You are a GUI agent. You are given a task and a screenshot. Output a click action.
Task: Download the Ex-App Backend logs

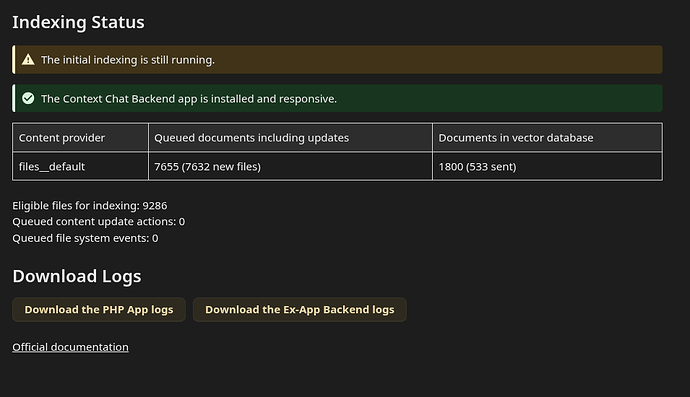click(x=300, y=309)
